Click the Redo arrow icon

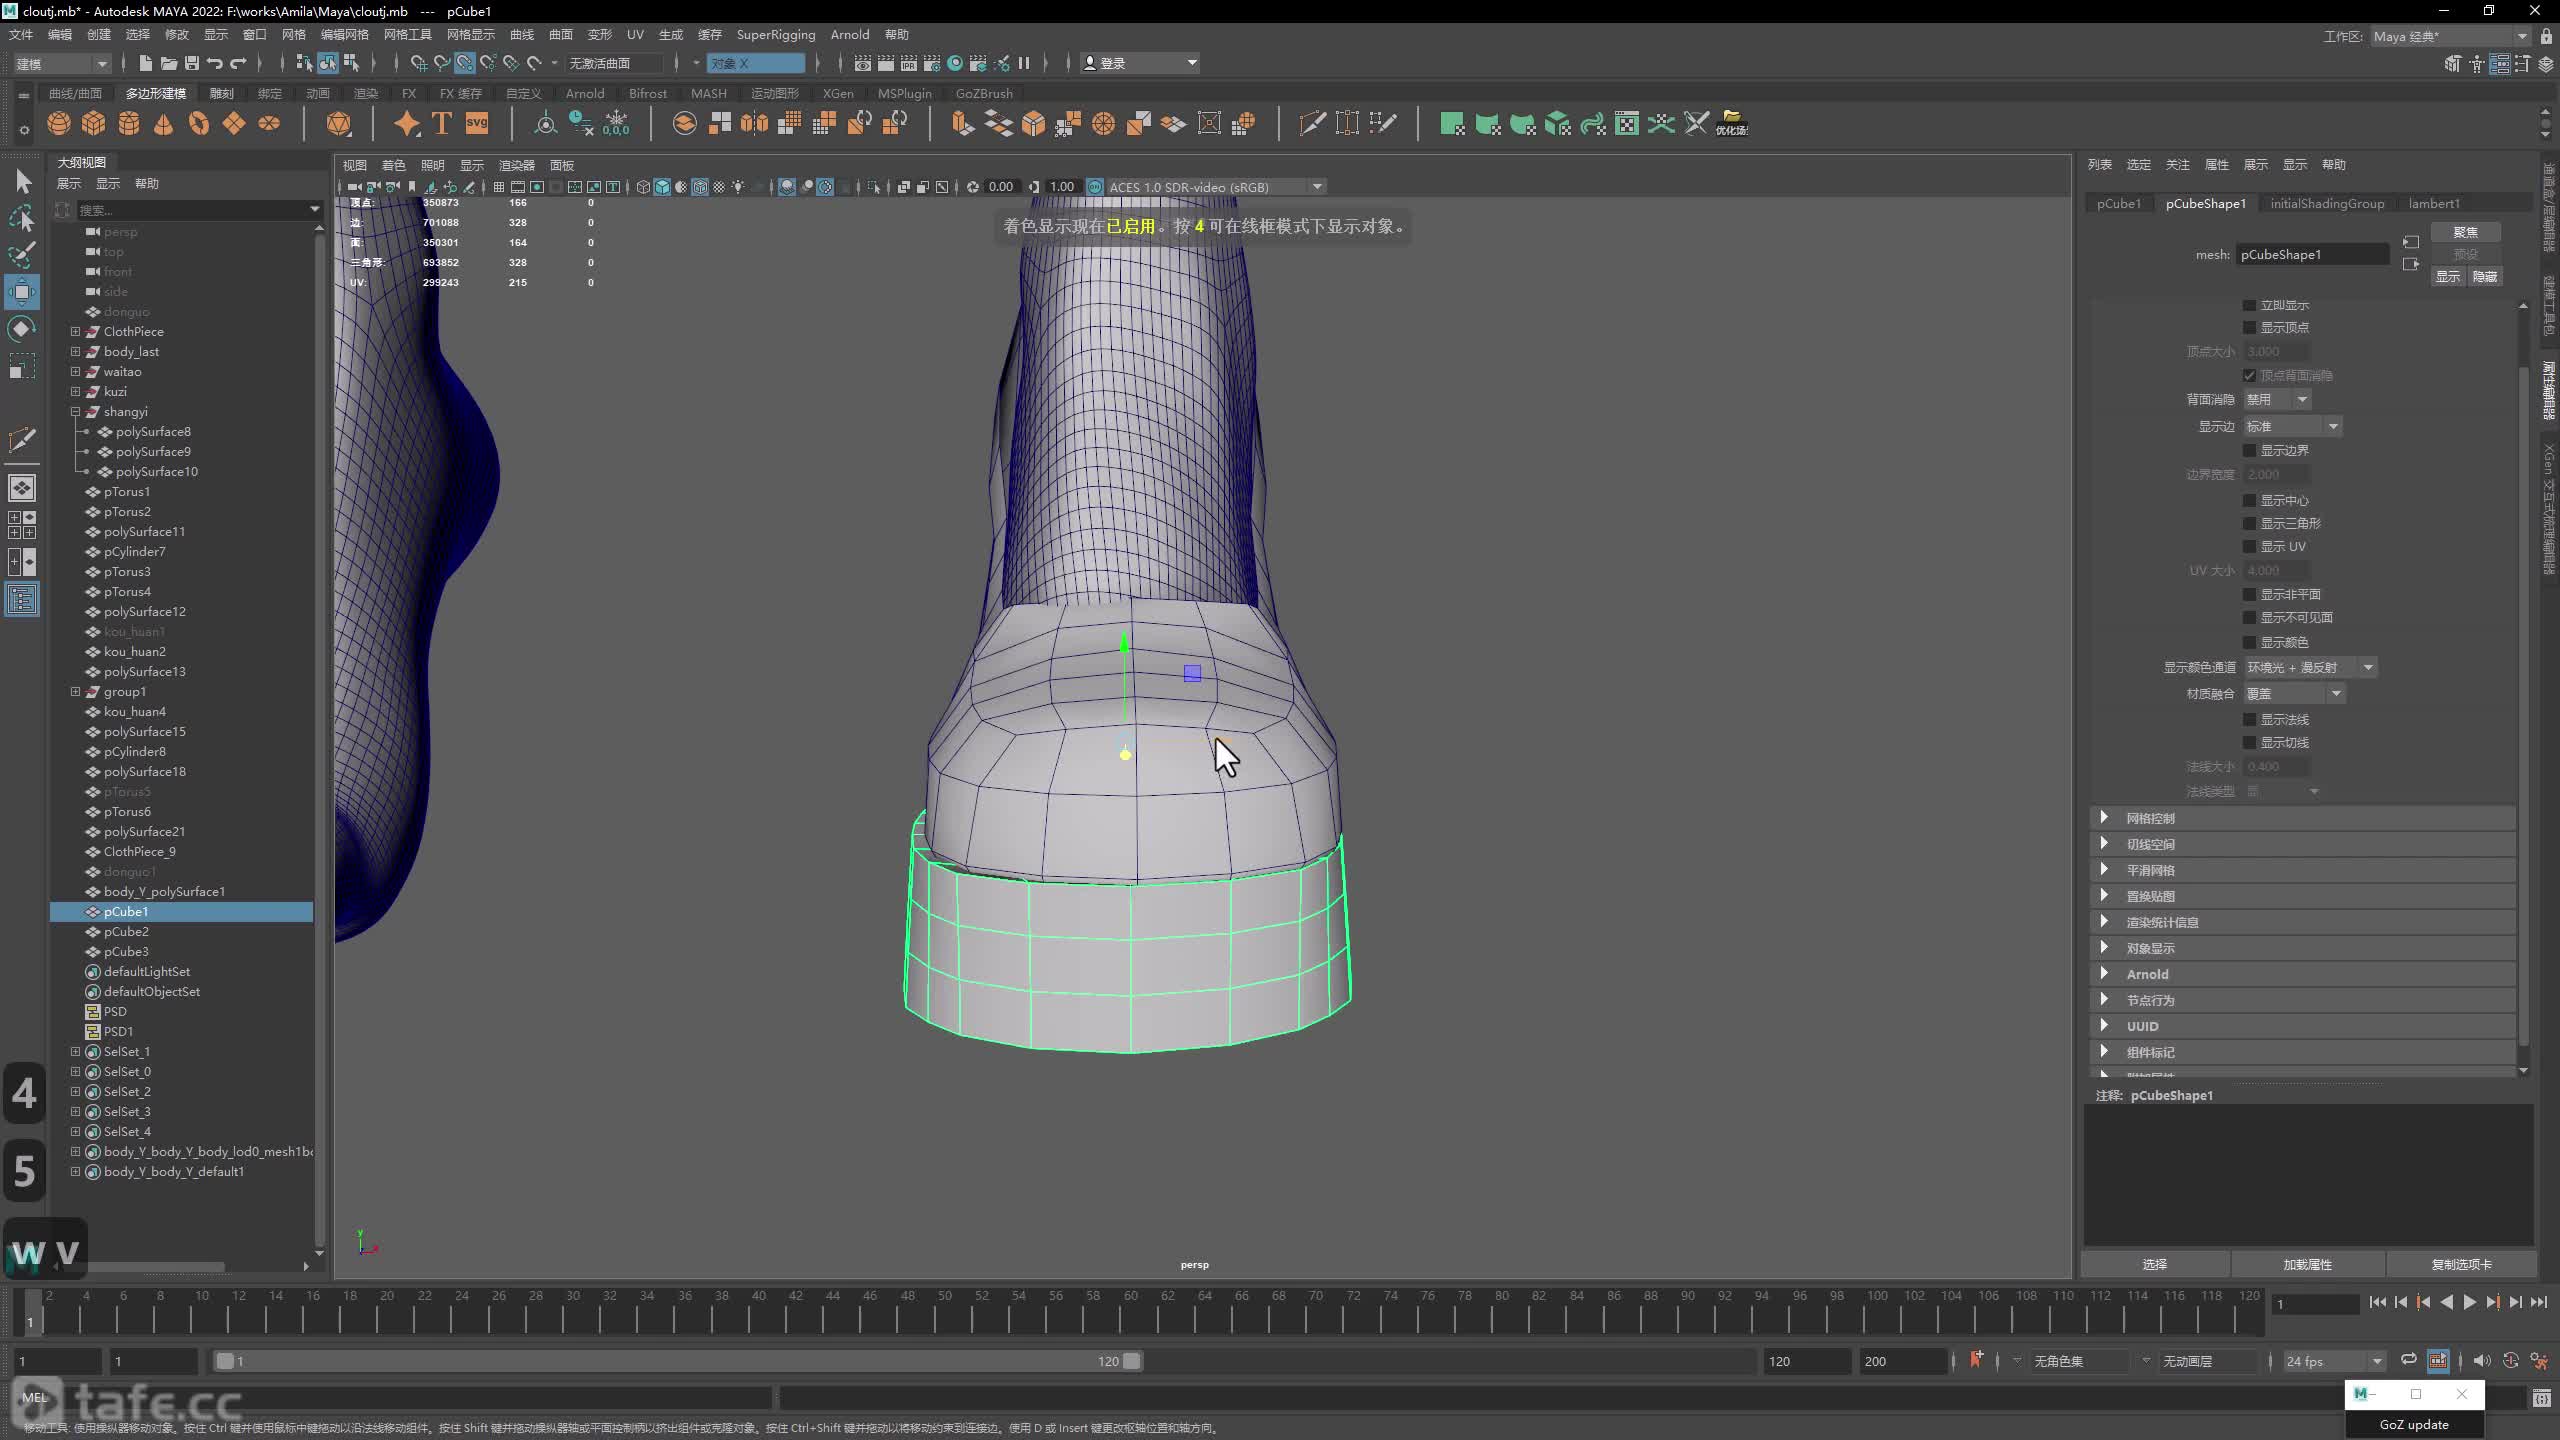[238, 63]
